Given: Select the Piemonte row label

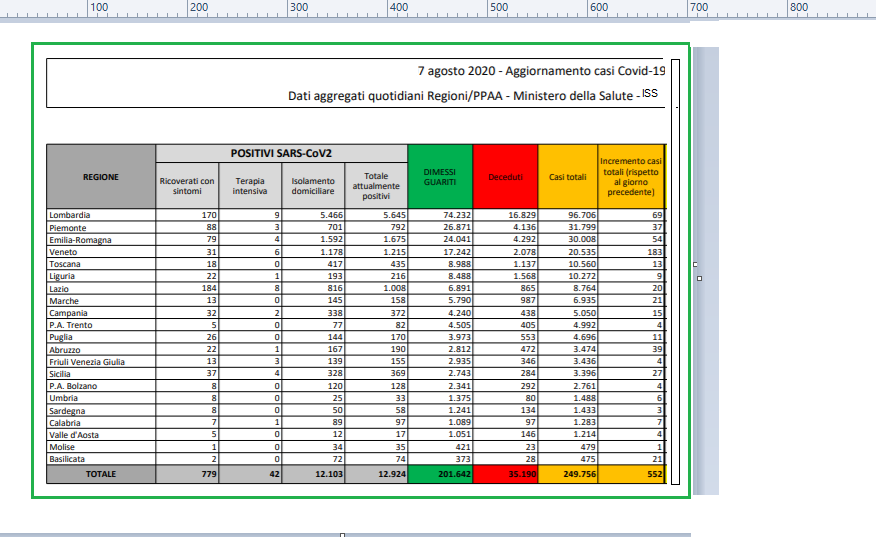Looking at the screenshot, I should 68,227.
